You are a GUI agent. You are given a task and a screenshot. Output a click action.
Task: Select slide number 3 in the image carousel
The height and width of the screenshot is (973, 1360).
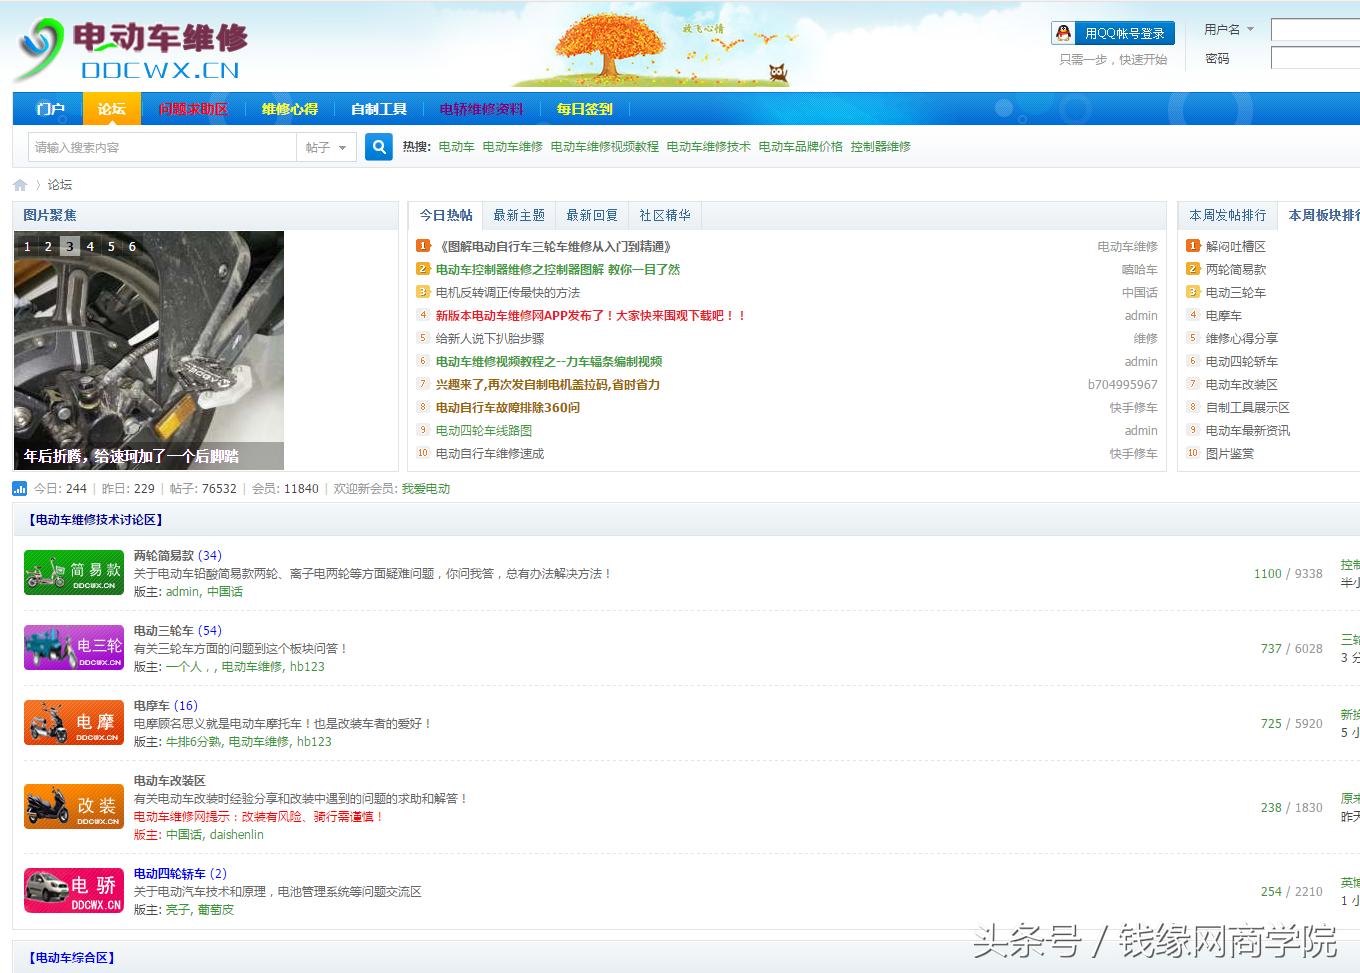(x=71, y=245)
